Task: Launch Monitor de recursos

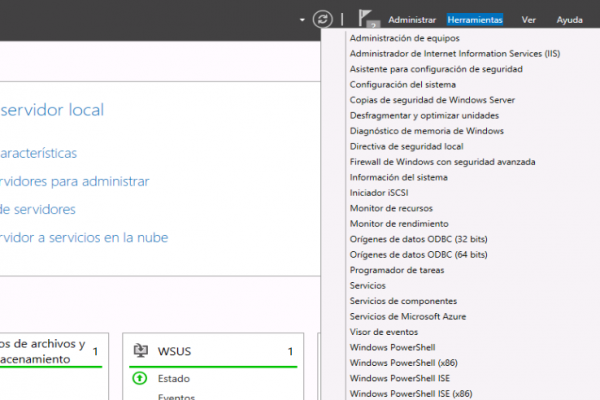Action: tap(391, 208)
